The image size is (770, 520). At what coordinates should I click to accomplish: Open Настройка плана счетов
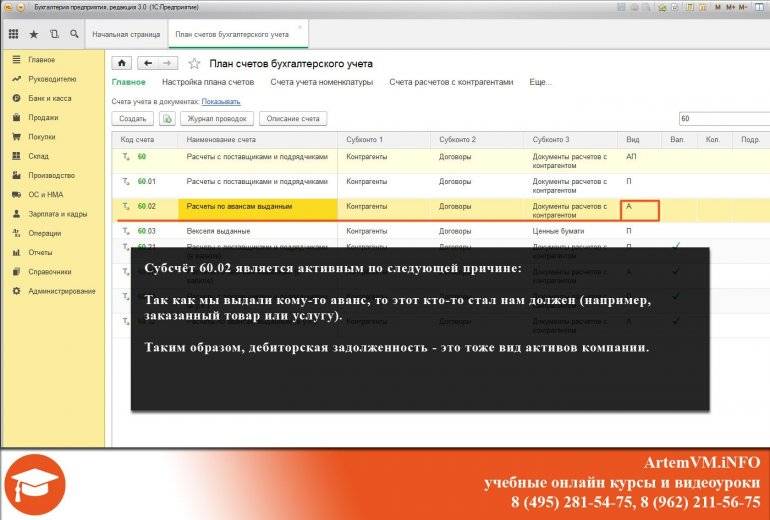208,82
